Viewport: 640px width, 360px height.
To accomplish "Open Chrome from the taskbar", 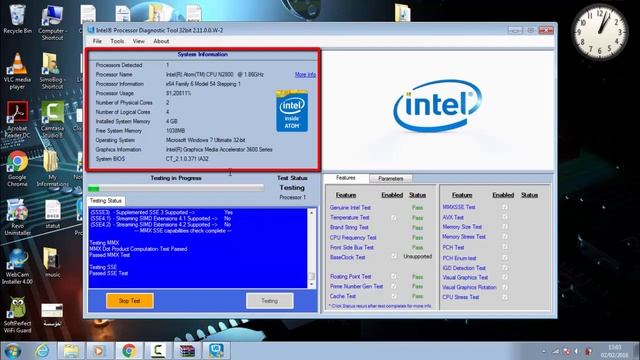I will [129, 351].
